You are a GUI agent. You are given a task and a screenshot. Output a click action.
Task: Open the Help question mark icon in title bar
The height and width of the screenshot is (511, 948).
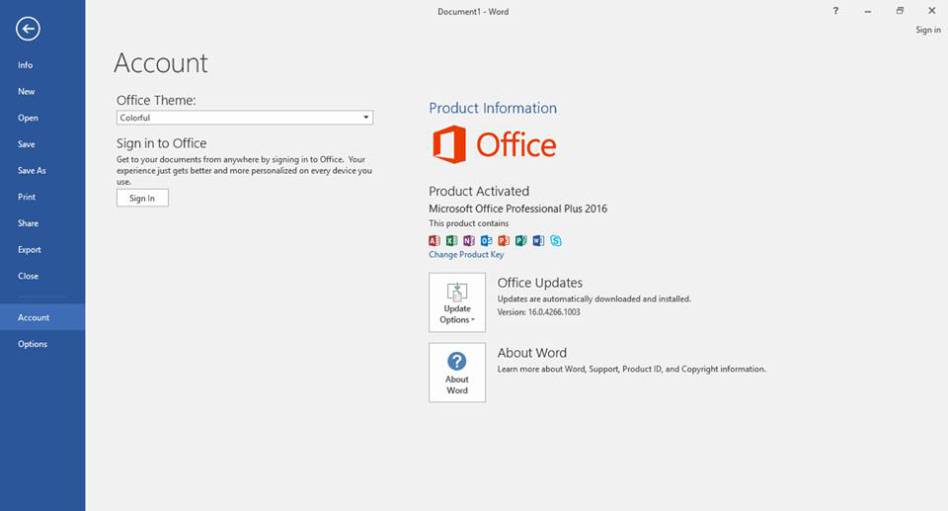pyautogui.click(x=836, y=11)
